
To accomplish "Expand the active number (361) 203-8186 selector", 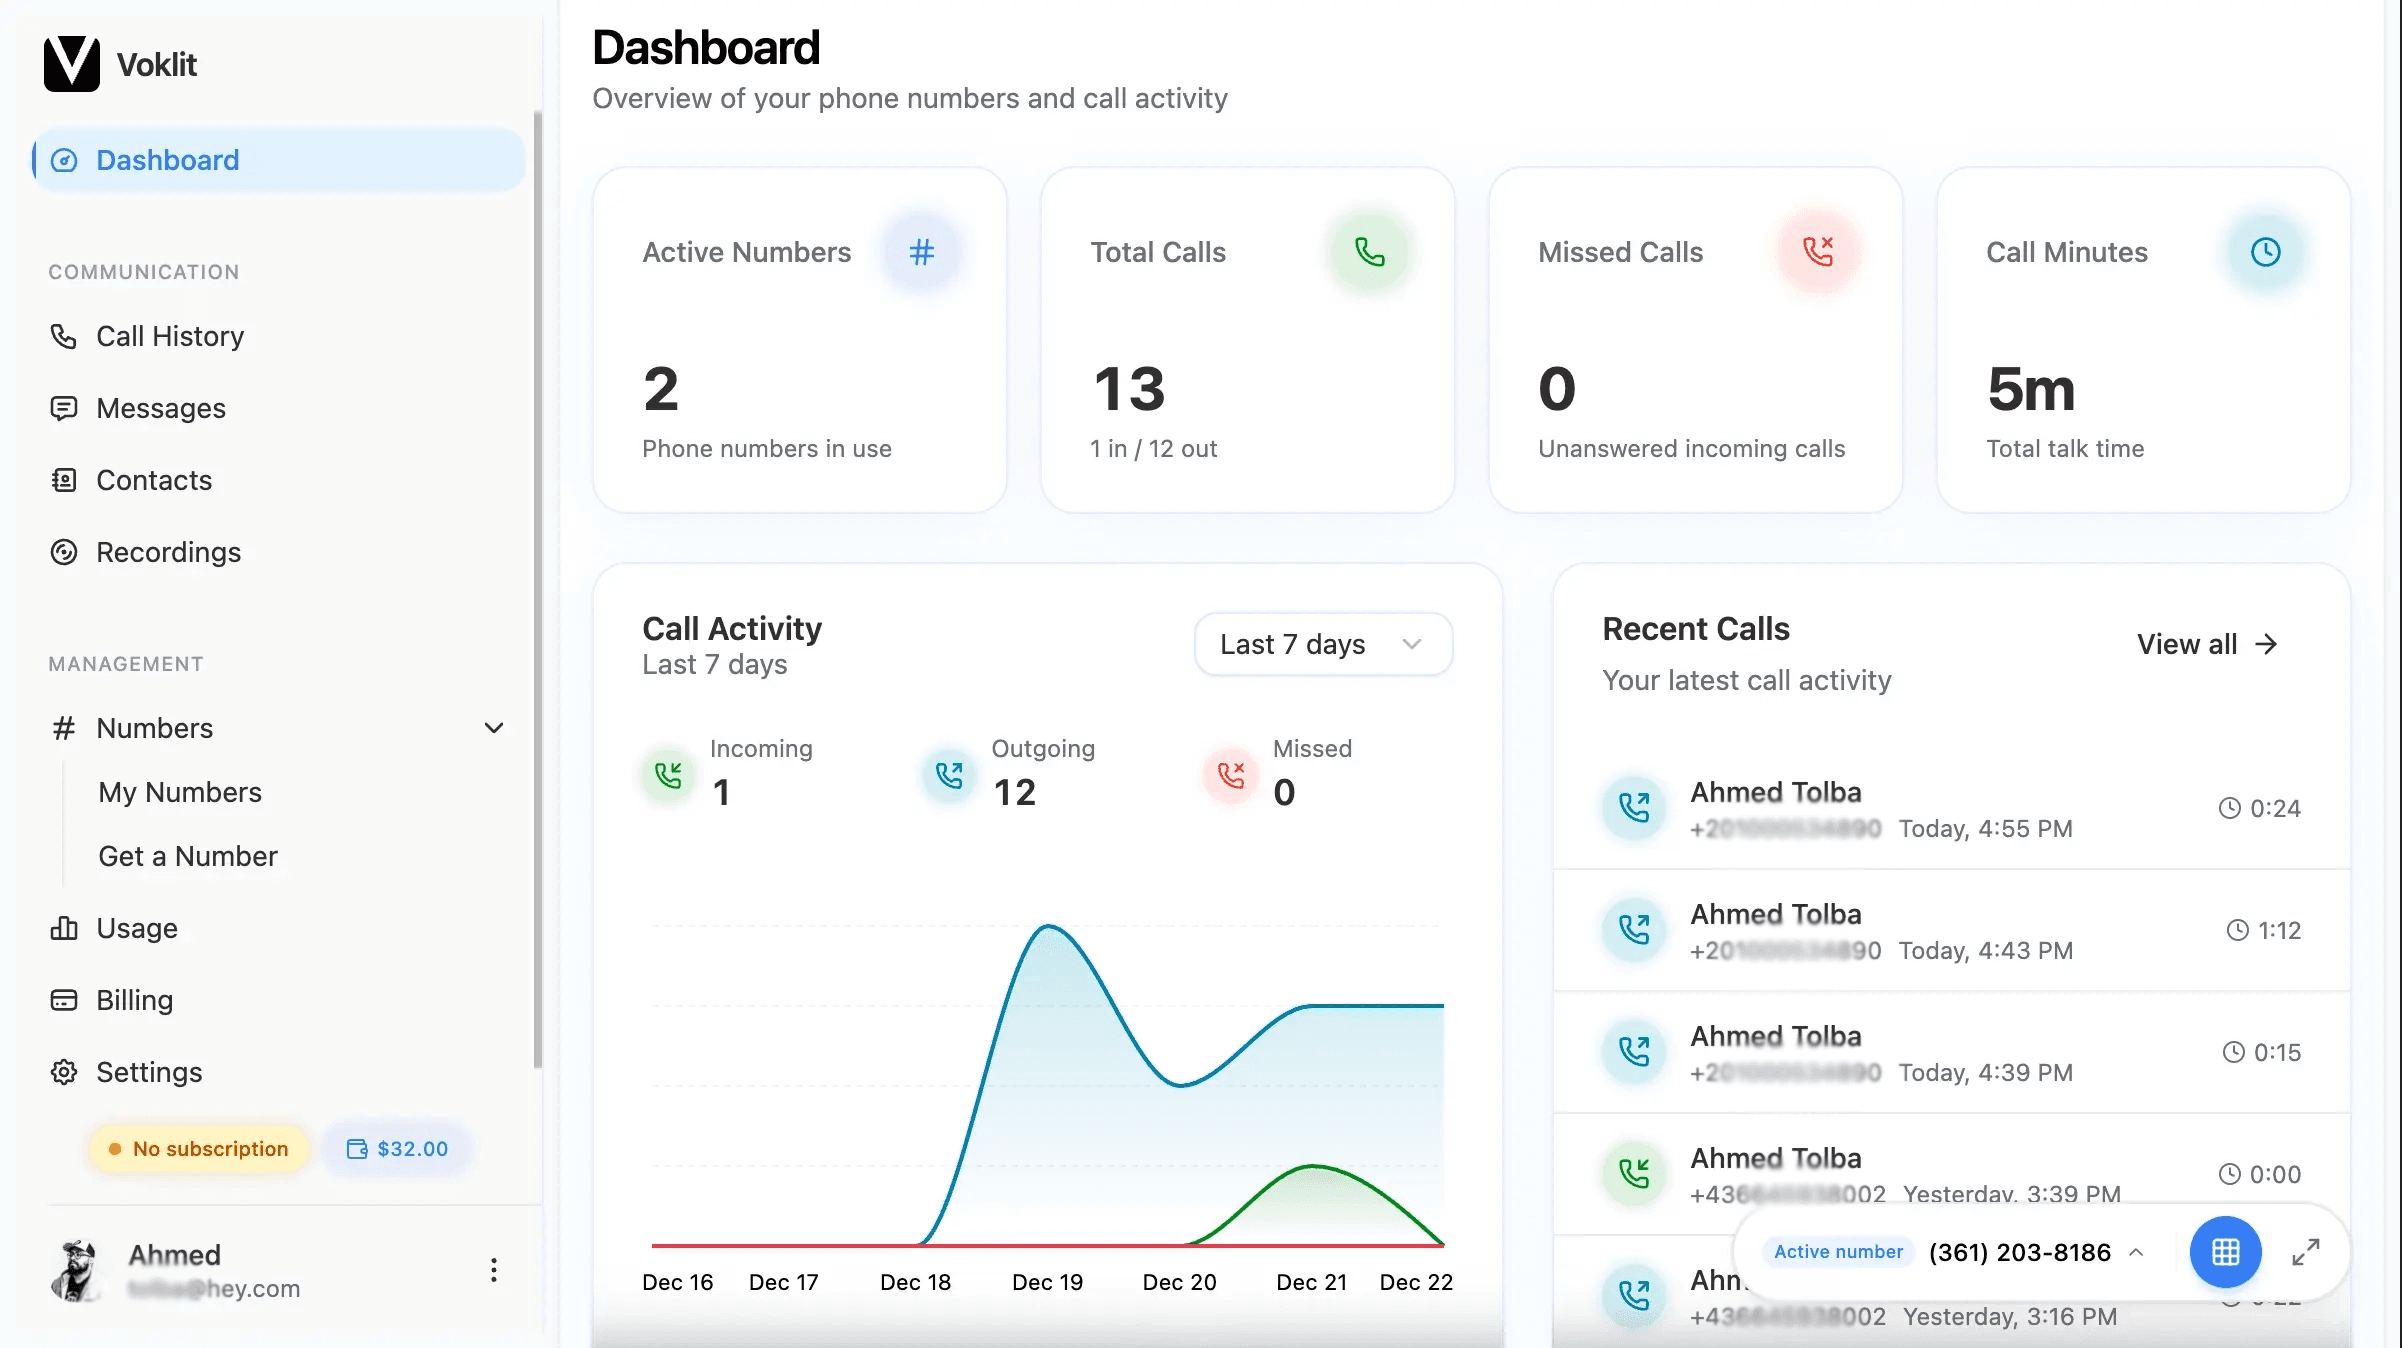I will [x=2030, y=1252].
